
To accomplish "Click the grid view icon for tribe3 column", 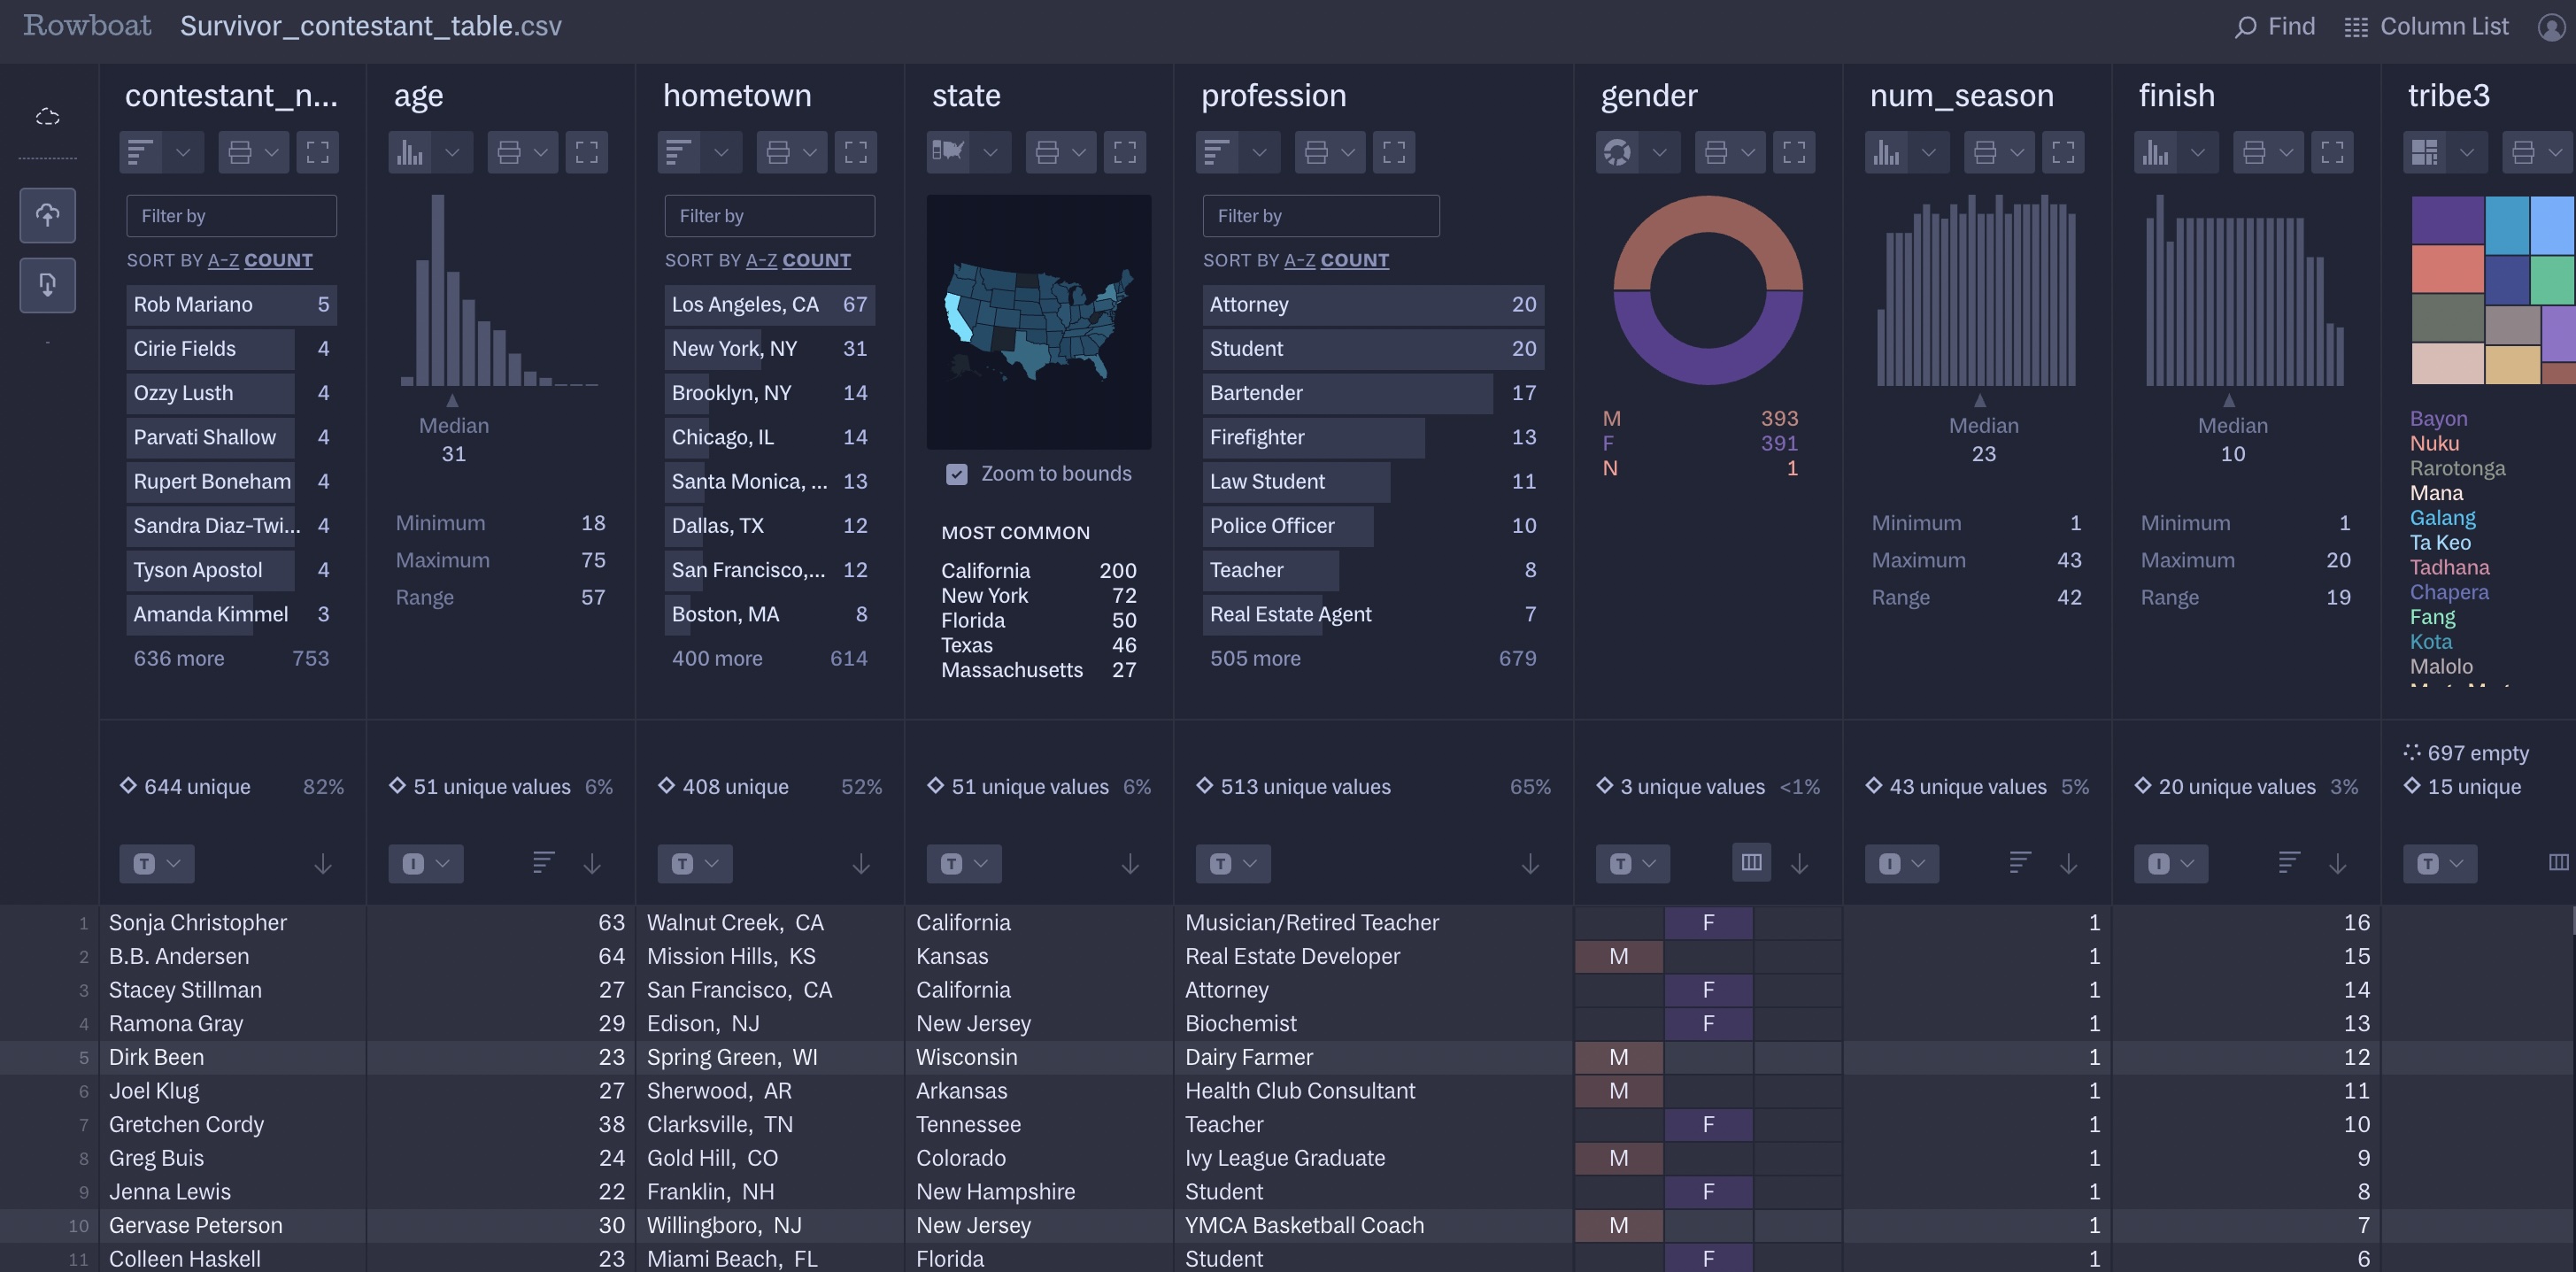I will click(x=2426, y=151).
